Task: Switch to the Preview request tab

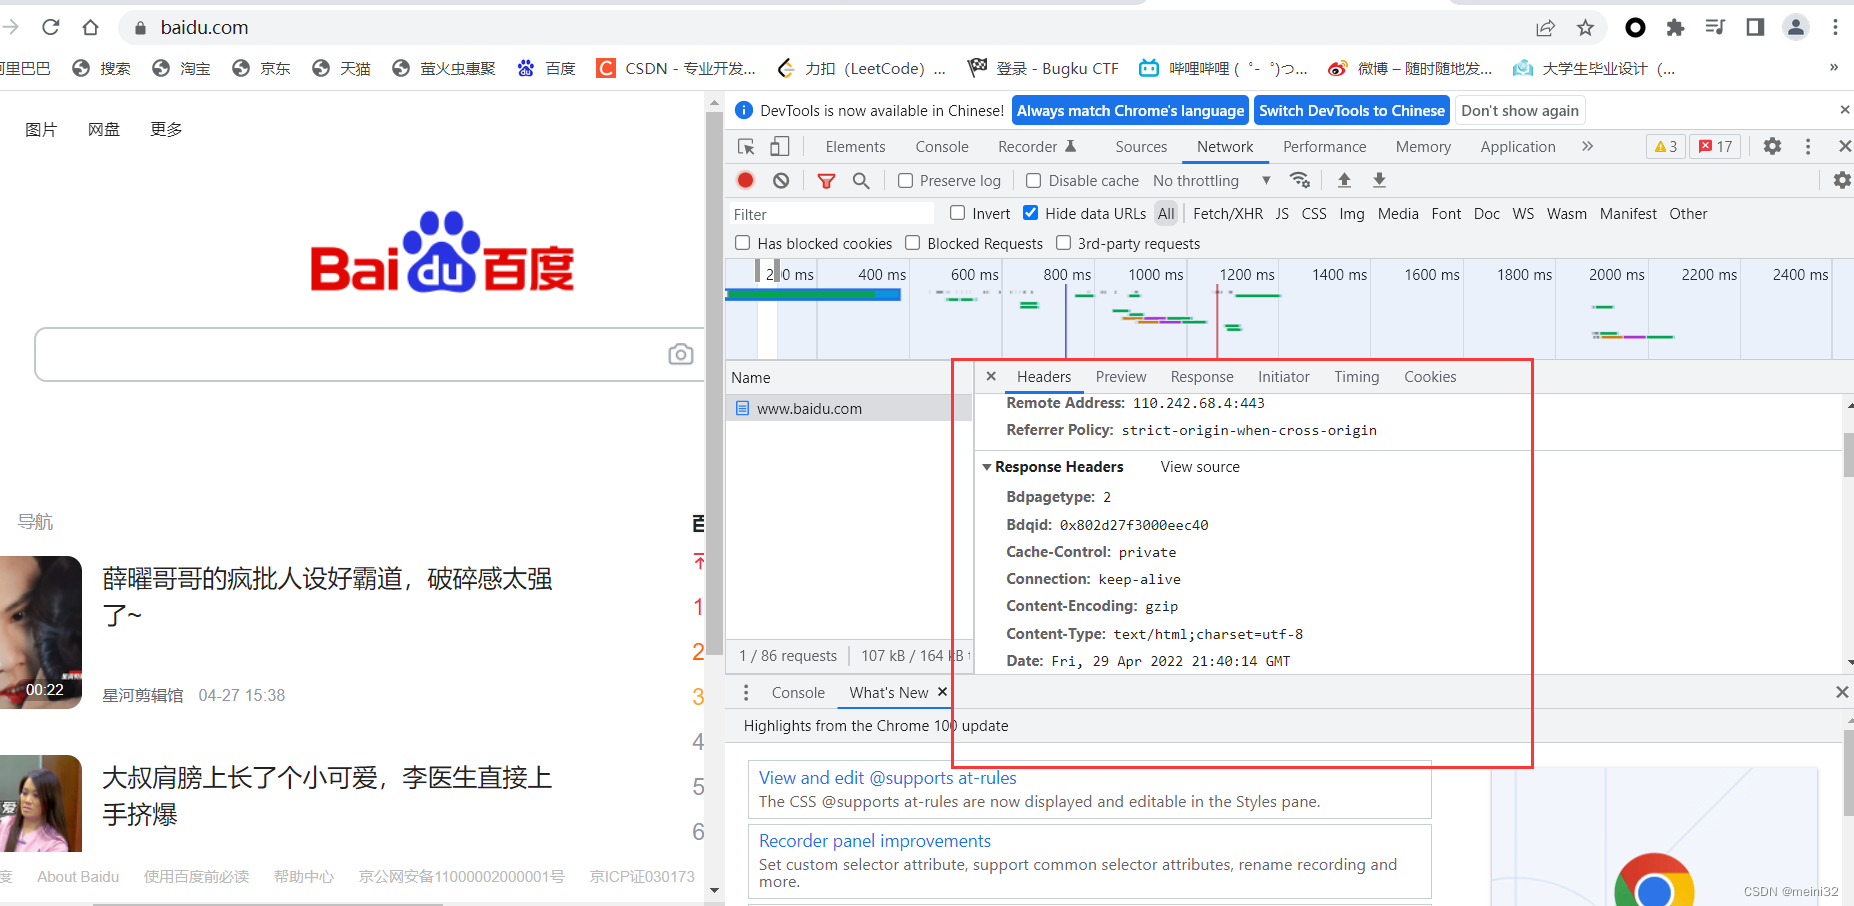Action: click(1121, 377)
